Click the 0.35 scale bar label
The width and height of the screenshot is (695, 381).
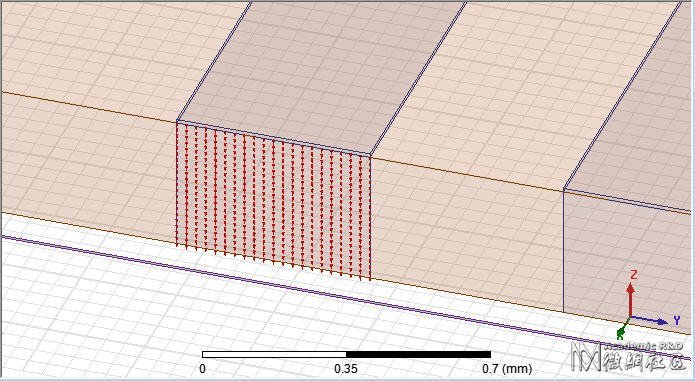pyautogui.click(x=346, y=369)
